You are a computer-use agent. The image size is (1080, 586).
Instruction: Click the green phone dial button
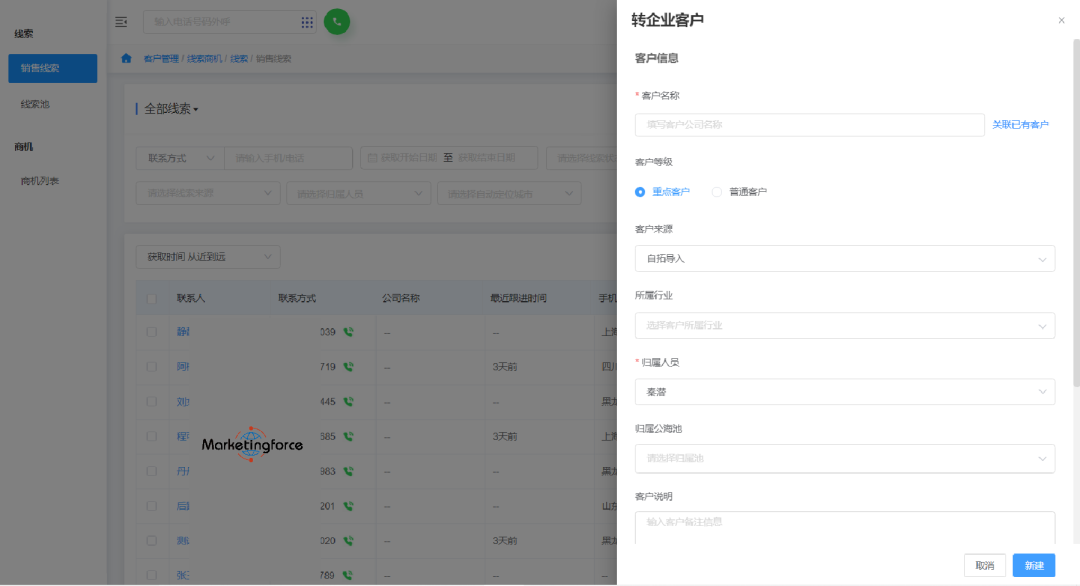click(x=337, y=21)
